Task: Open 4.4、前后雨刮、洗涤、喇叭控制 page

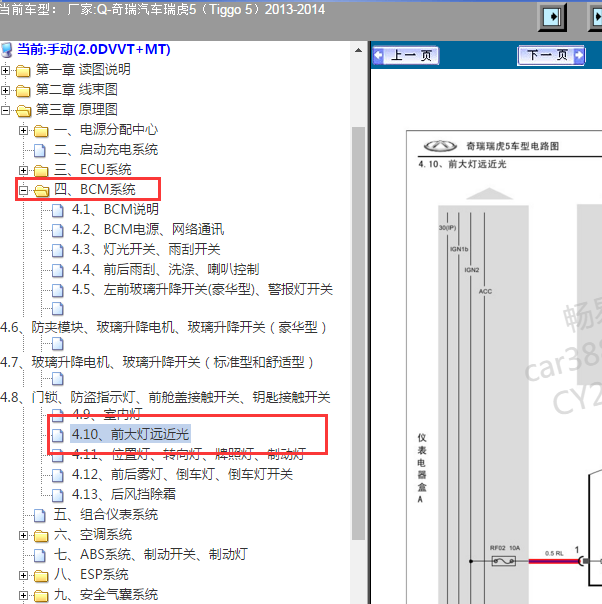Action: pos(166,270)
